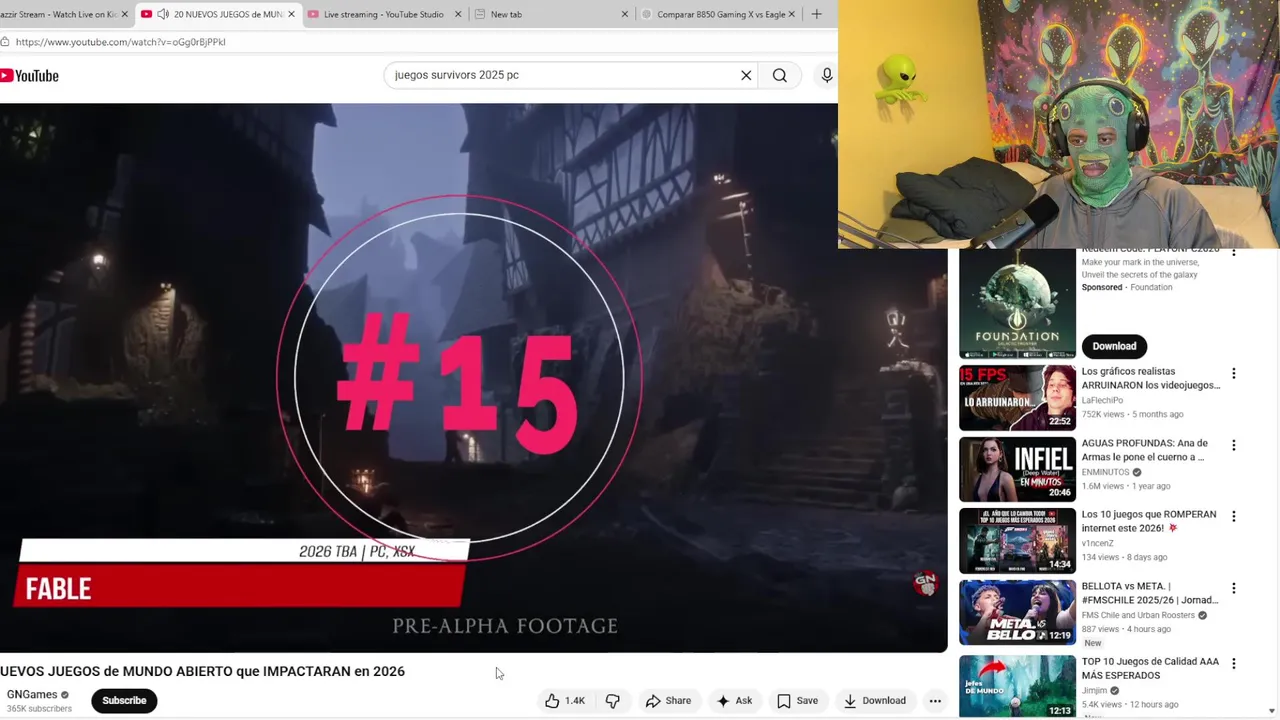Close the Kick 'Stream - Watch Live' tab
The image size is (1280, 720).
124,14
